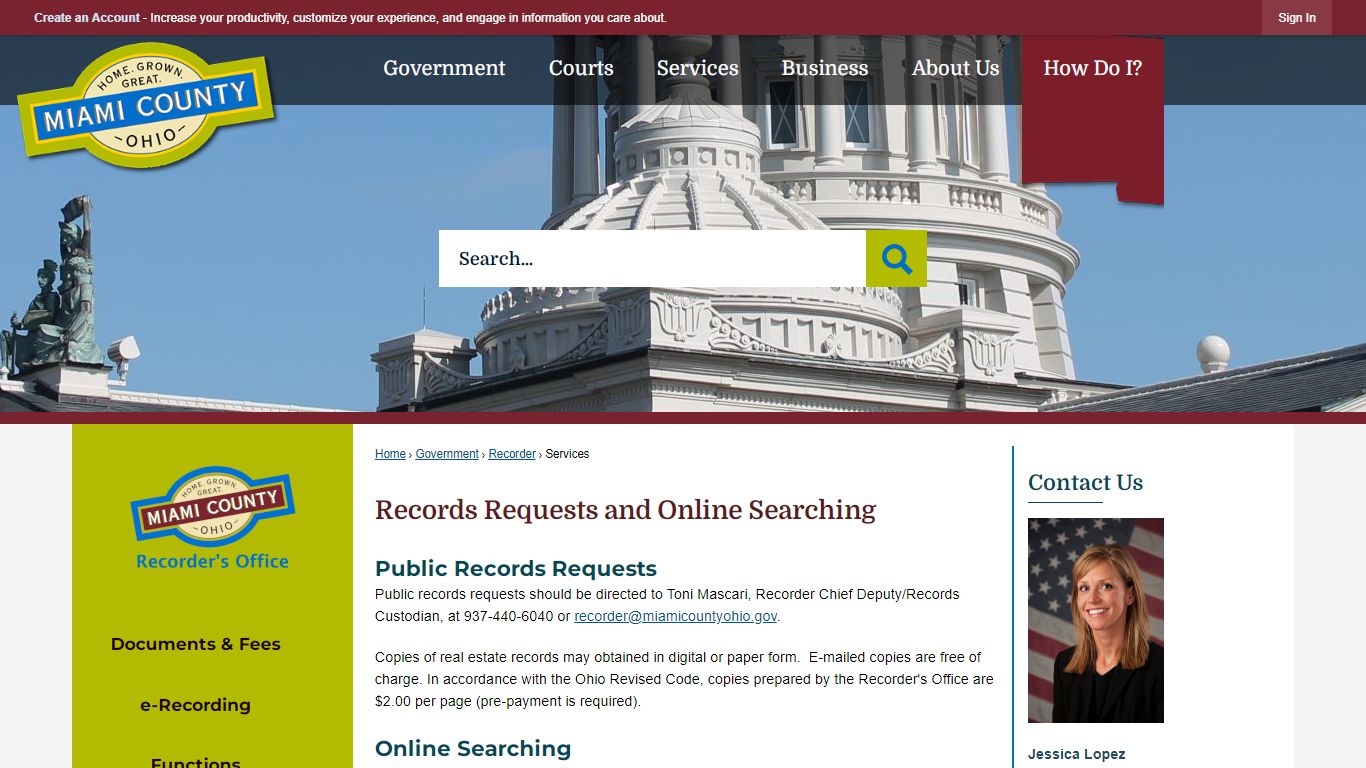Go to Government breadcrumb link
The width and height of the screenshot is (1366, 768).
click(447, 454)
